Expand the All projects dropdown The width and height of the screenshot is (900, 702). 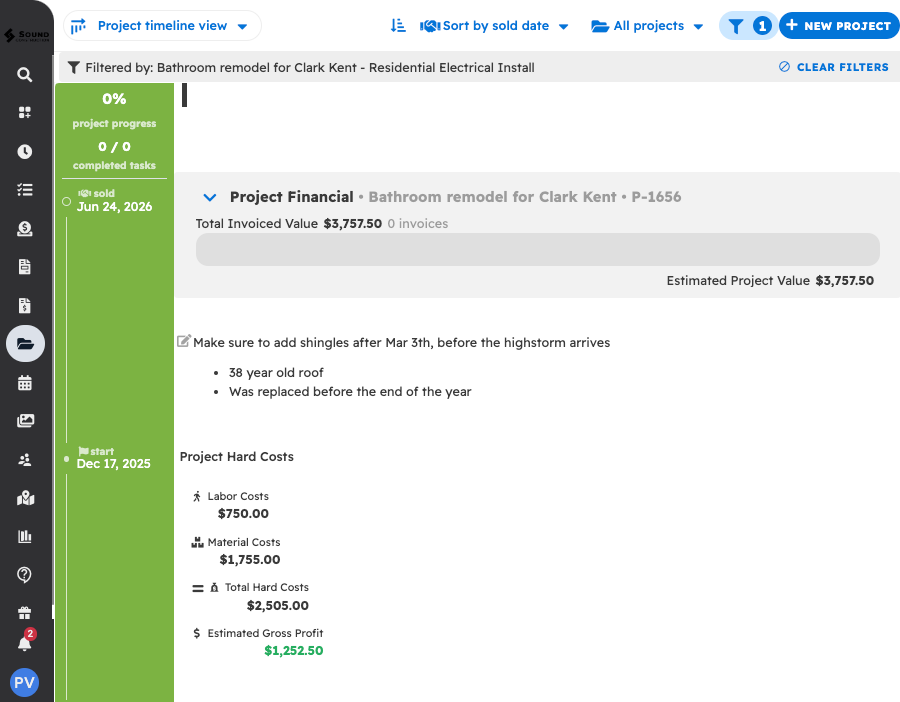pos(647,26)
